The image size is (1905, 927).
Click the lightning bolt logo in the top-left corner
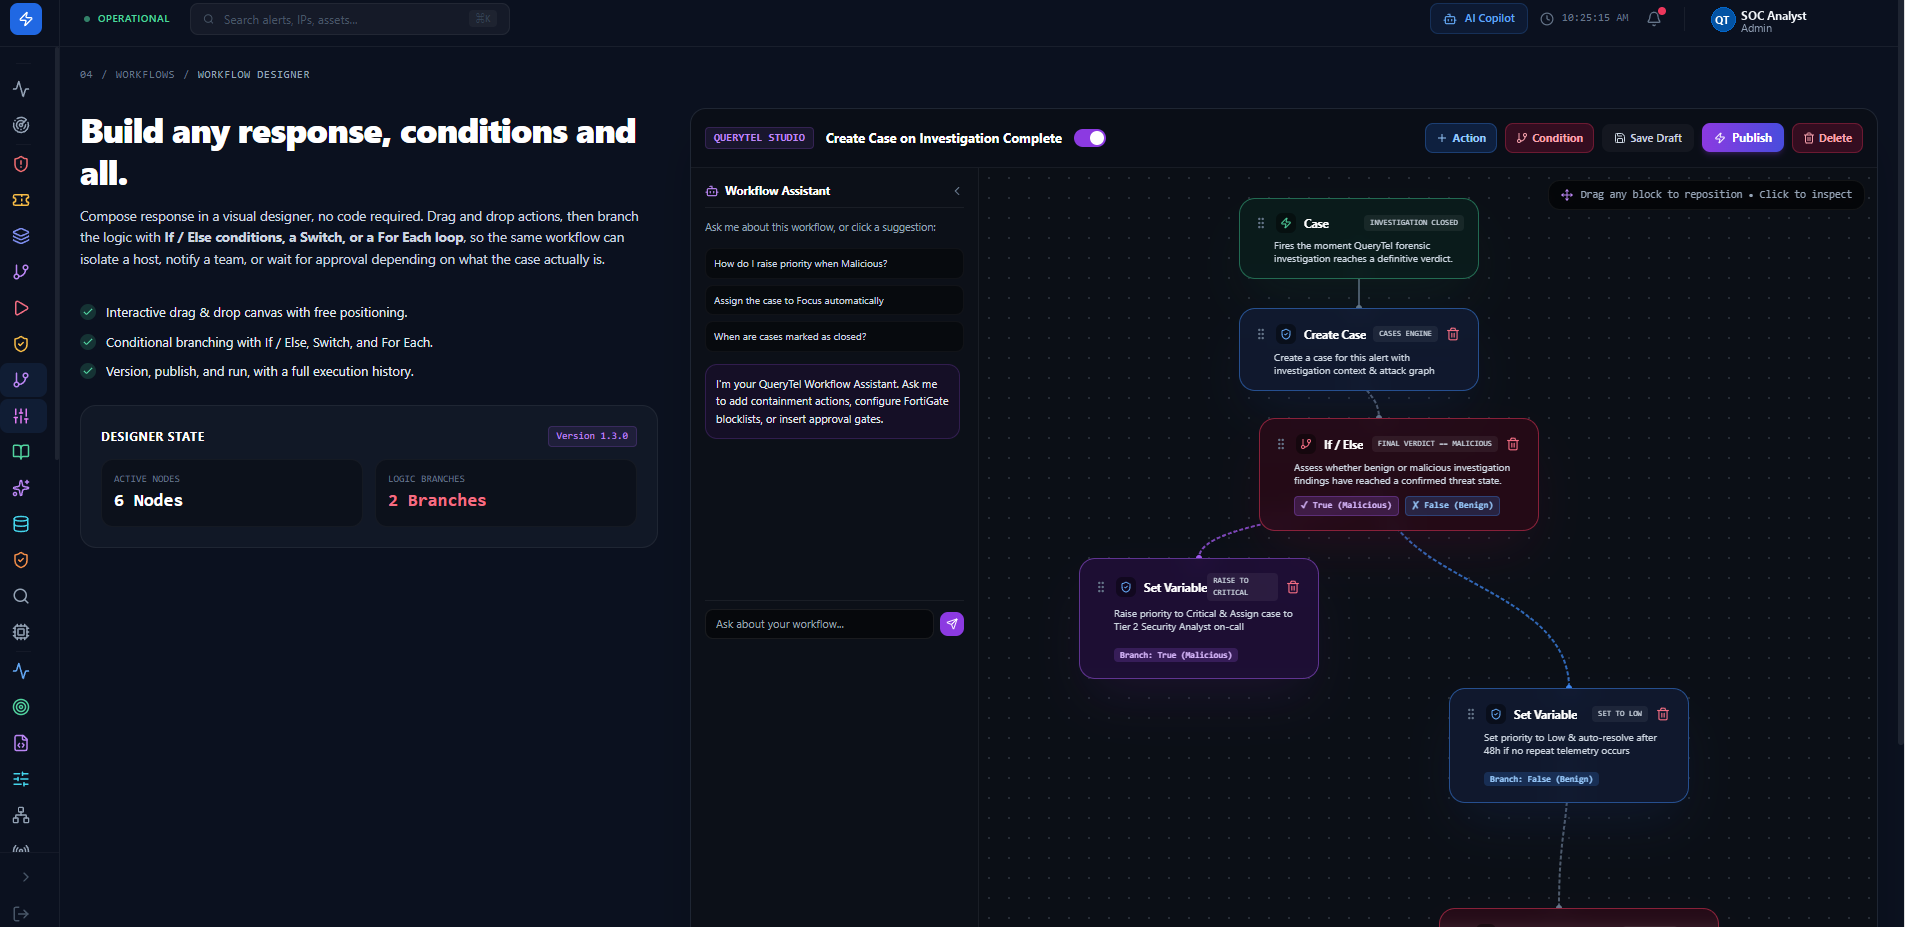(26, 19)
